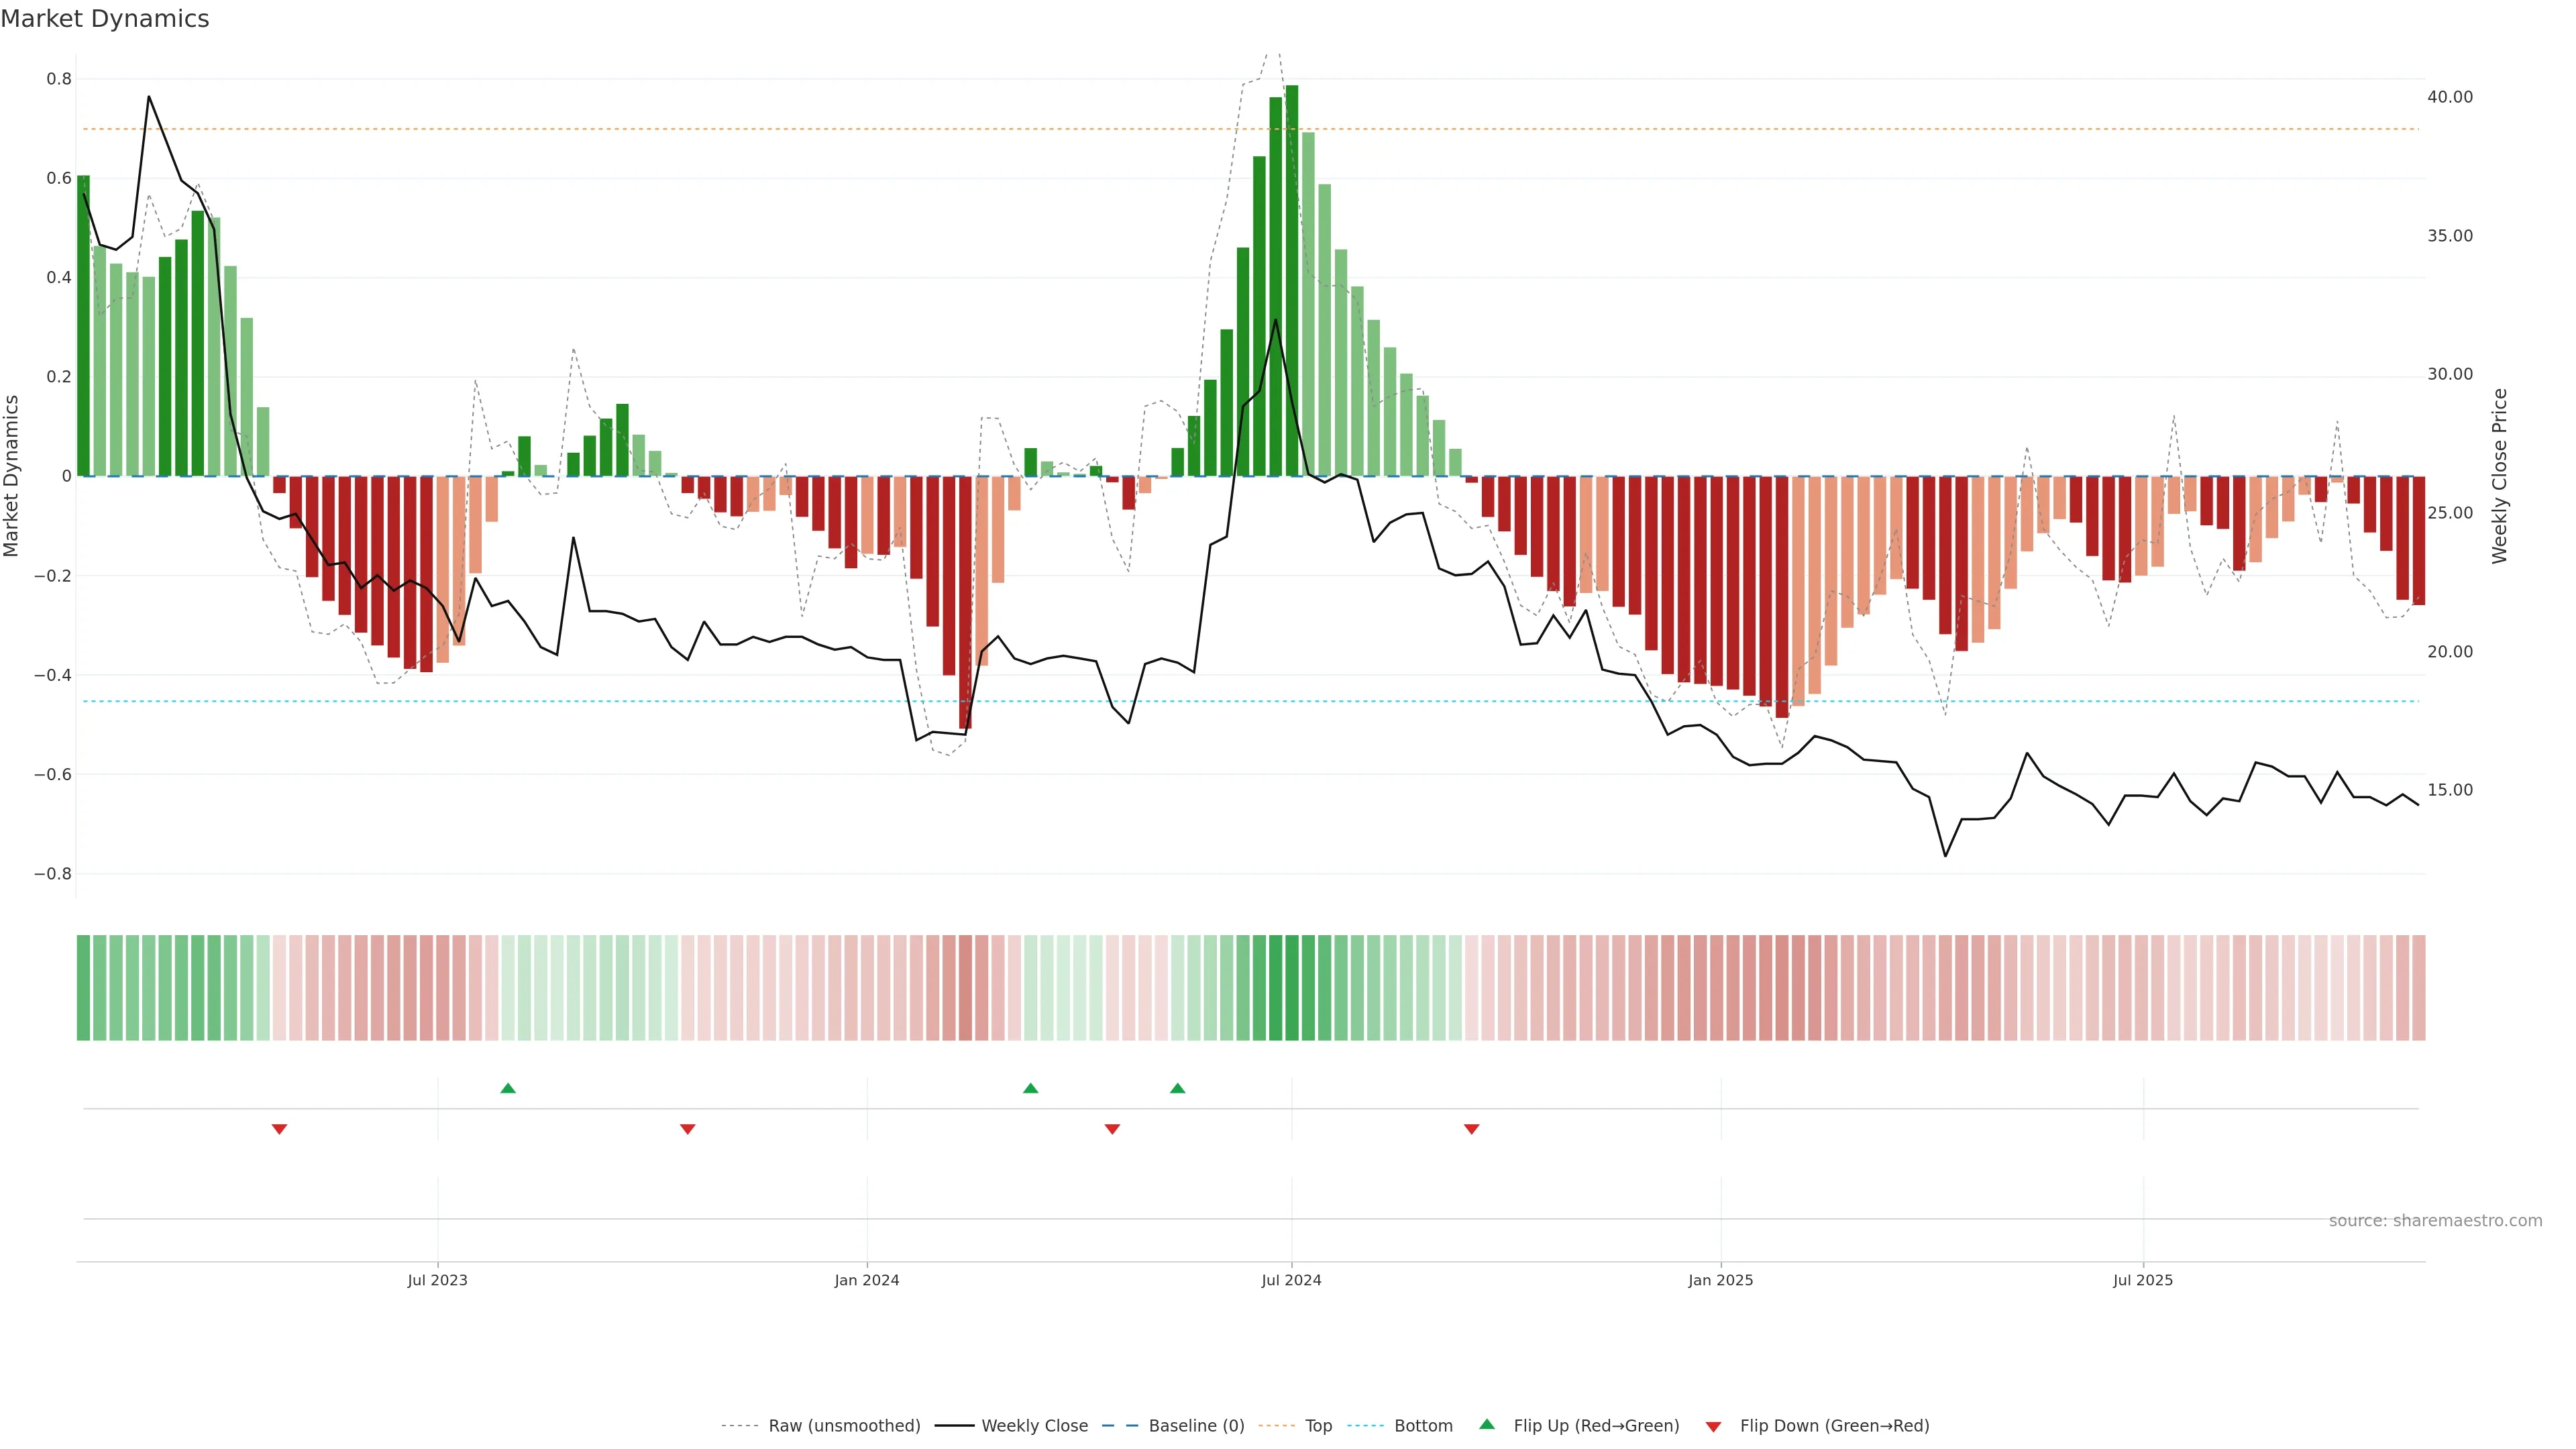This screenshot has width=2576, height=1449.
Task: Click the green flip-up marker just after Jan 2024
Action: (1031, 1088)
